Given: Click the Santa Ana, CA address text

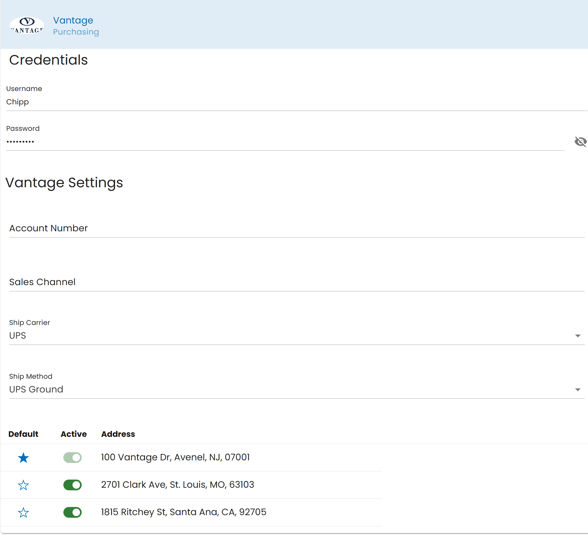Looking at the screenshot, I should click(183, 512).
